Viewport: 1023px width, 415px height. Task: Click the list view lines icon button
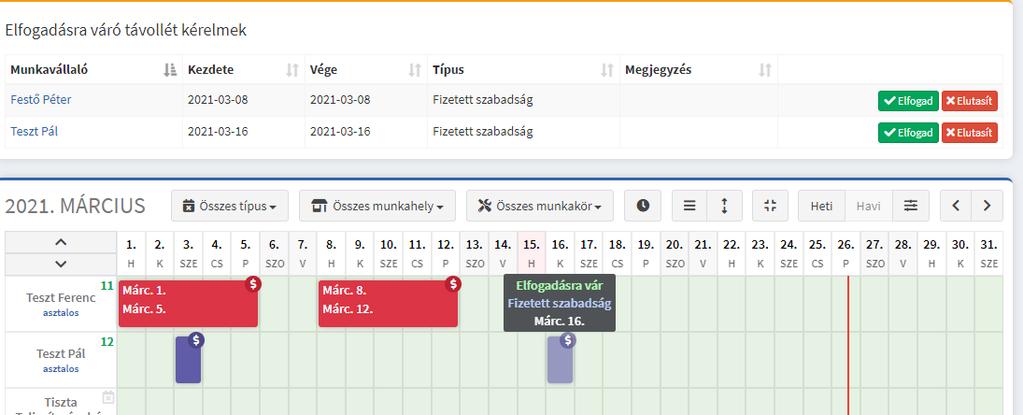click(x=690, y=206)
